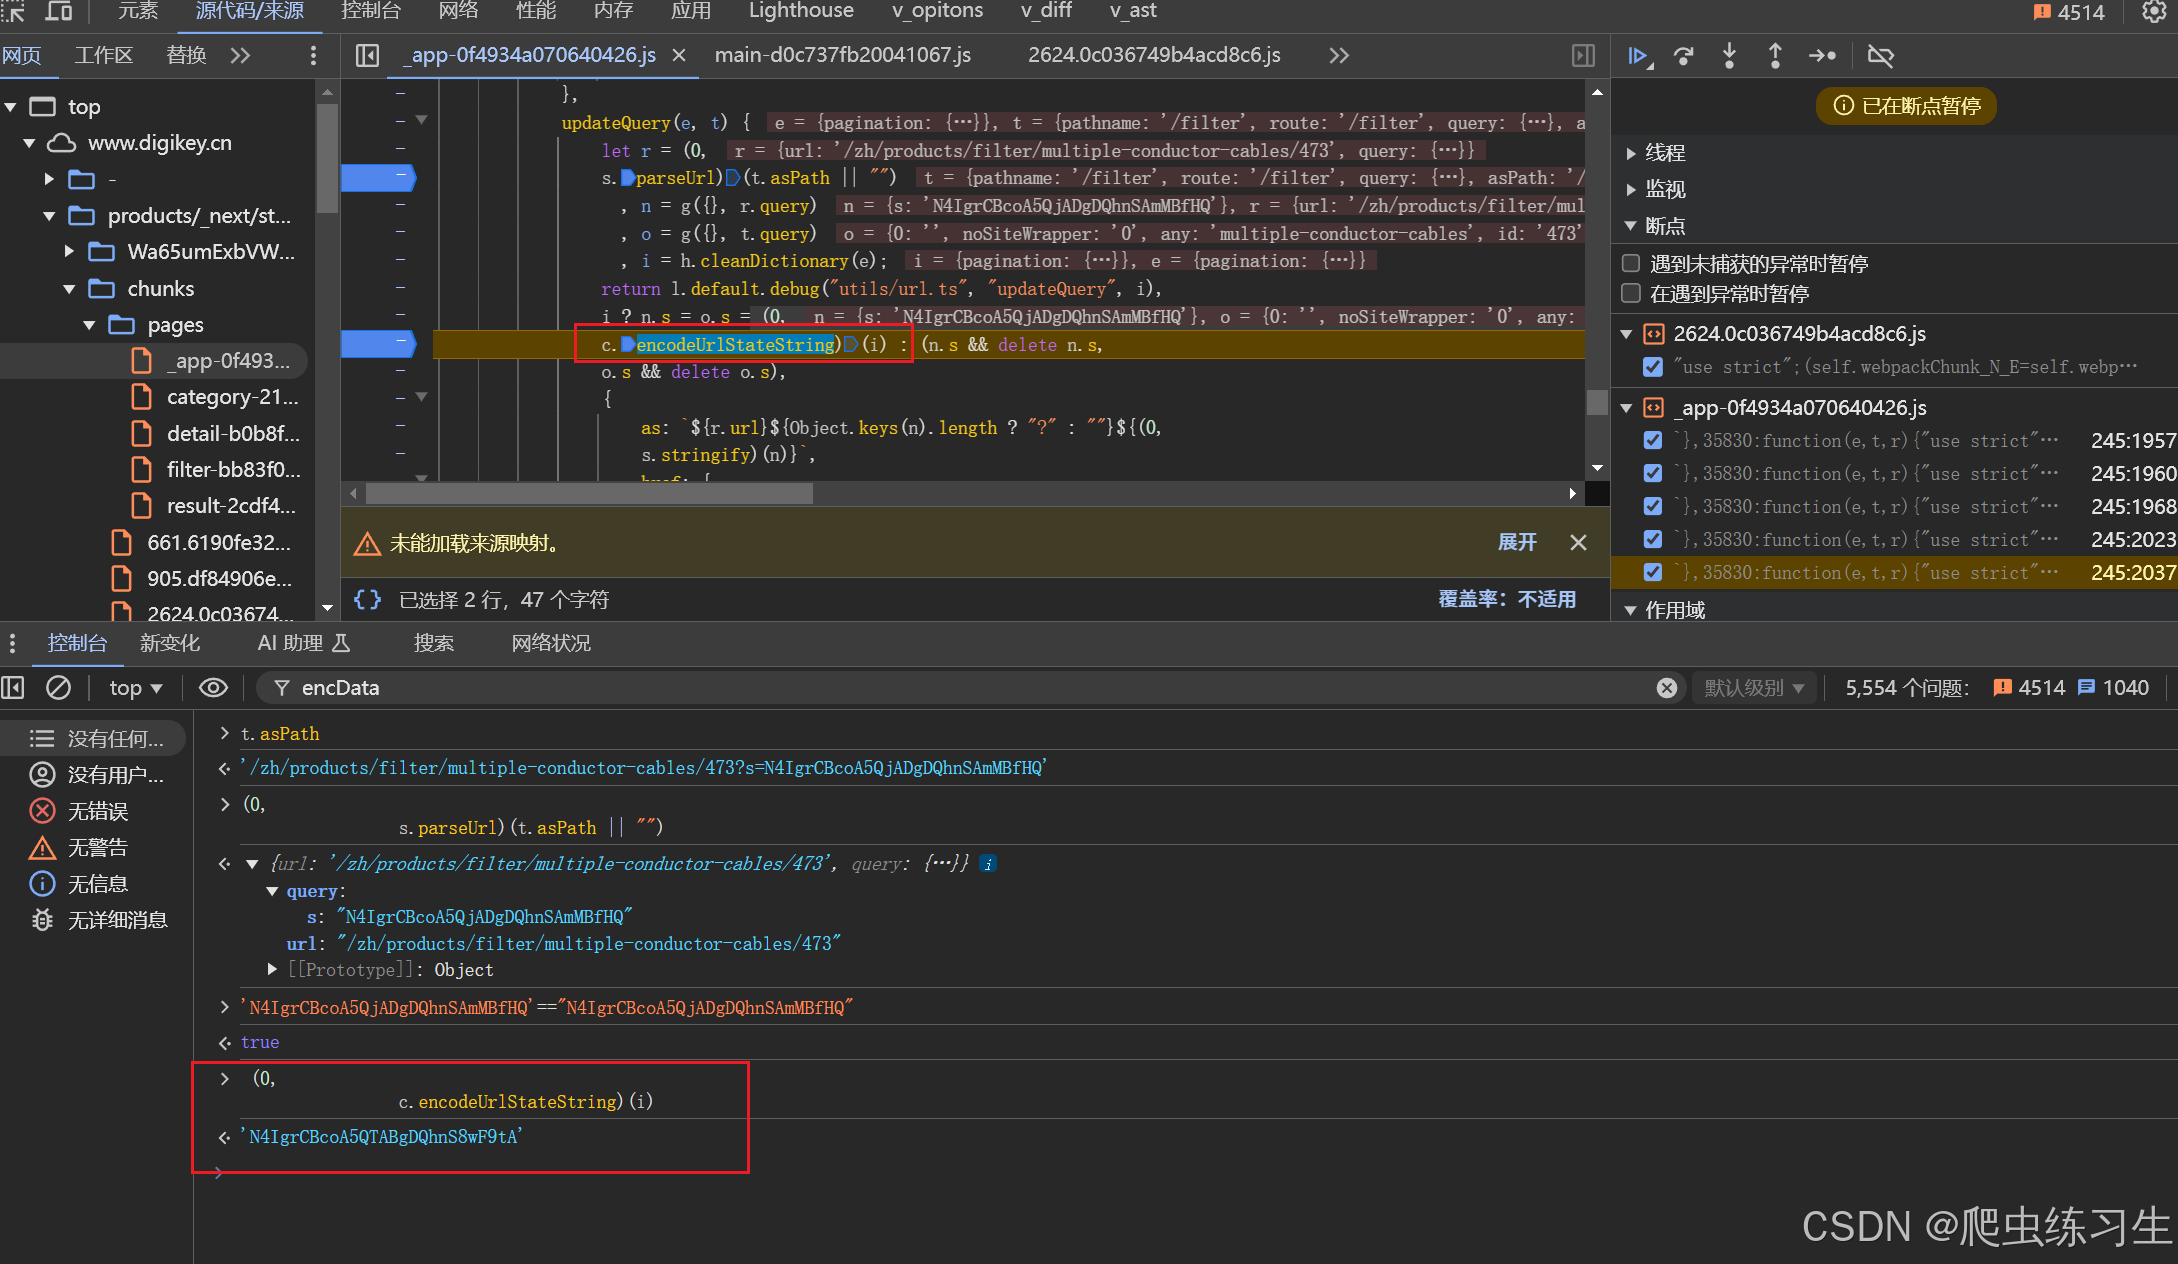
Task: Enable pause on uncaught exceptions checkbox
Action: (x=1631, y=263)
